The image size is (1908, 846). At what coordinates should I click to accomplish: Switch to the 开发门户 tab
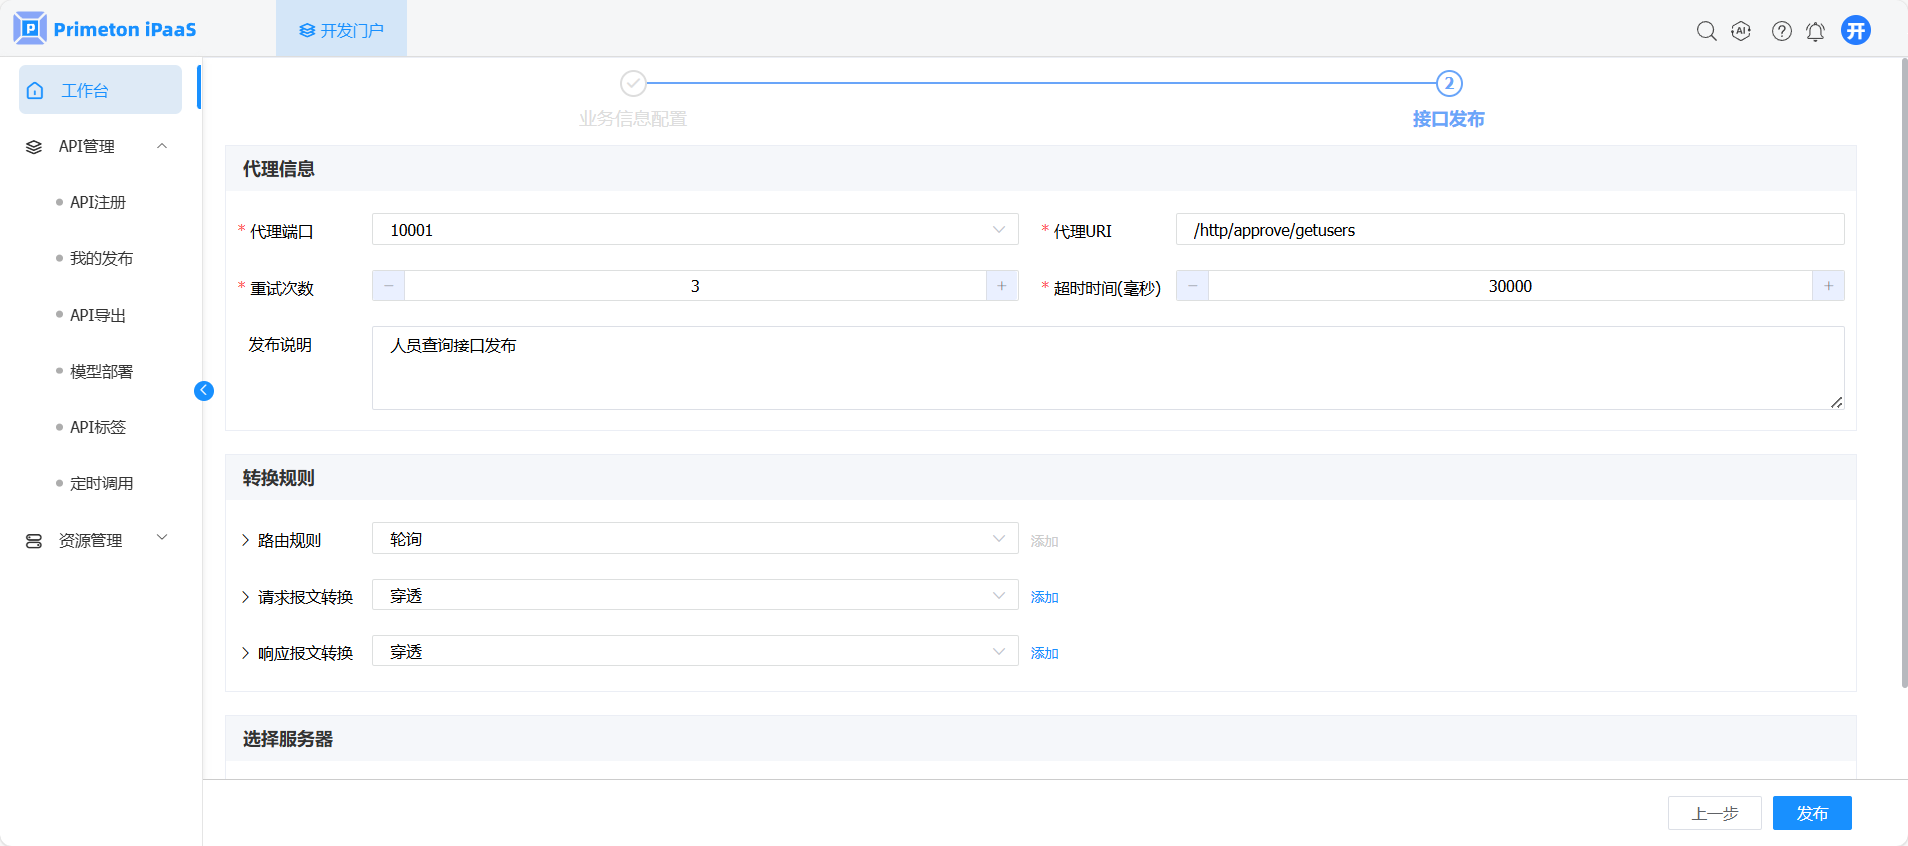pyautogui.click(x=341, y=30)
